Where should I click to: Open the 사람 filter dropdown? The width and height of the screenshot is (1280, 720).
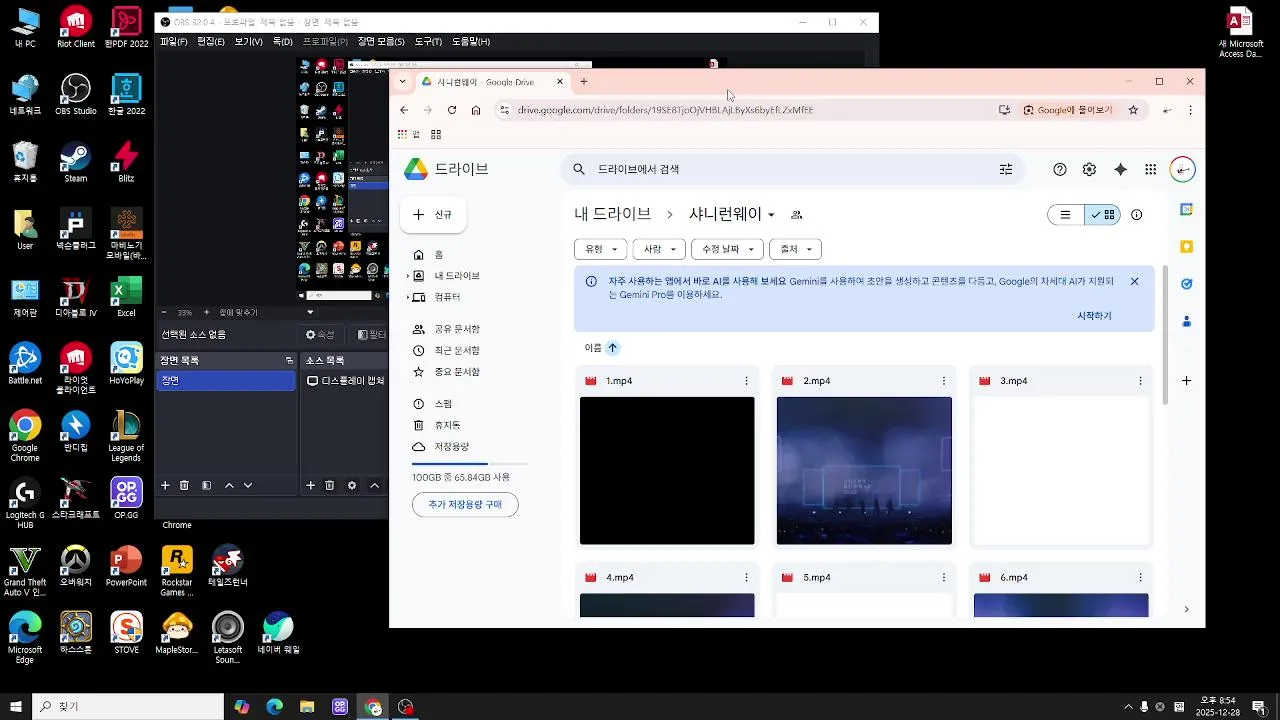pos(659,249)
